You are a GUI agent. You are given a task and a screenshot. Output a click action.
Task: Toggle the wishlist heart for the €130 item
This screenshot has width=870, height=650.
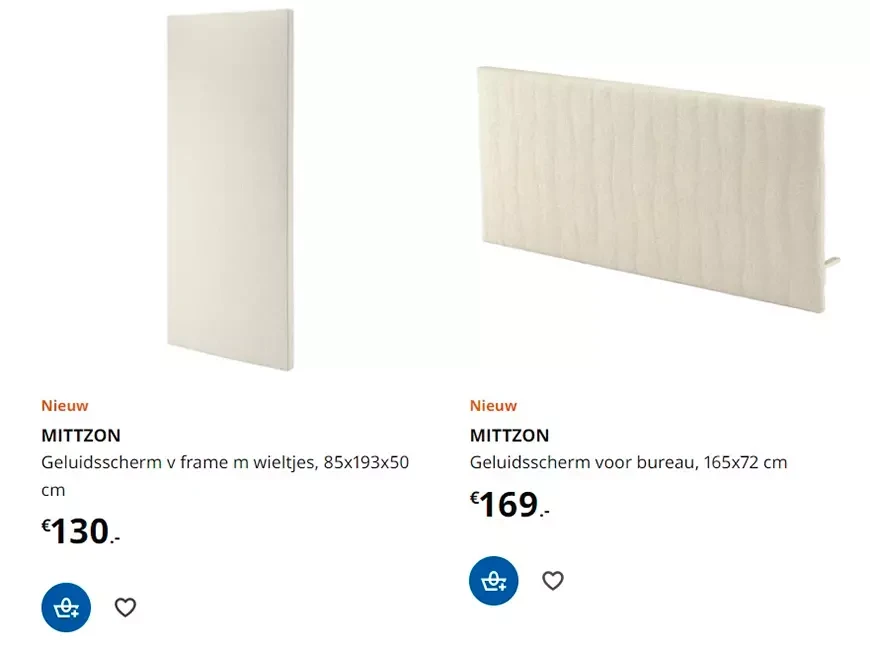click(x=124, y=607)
